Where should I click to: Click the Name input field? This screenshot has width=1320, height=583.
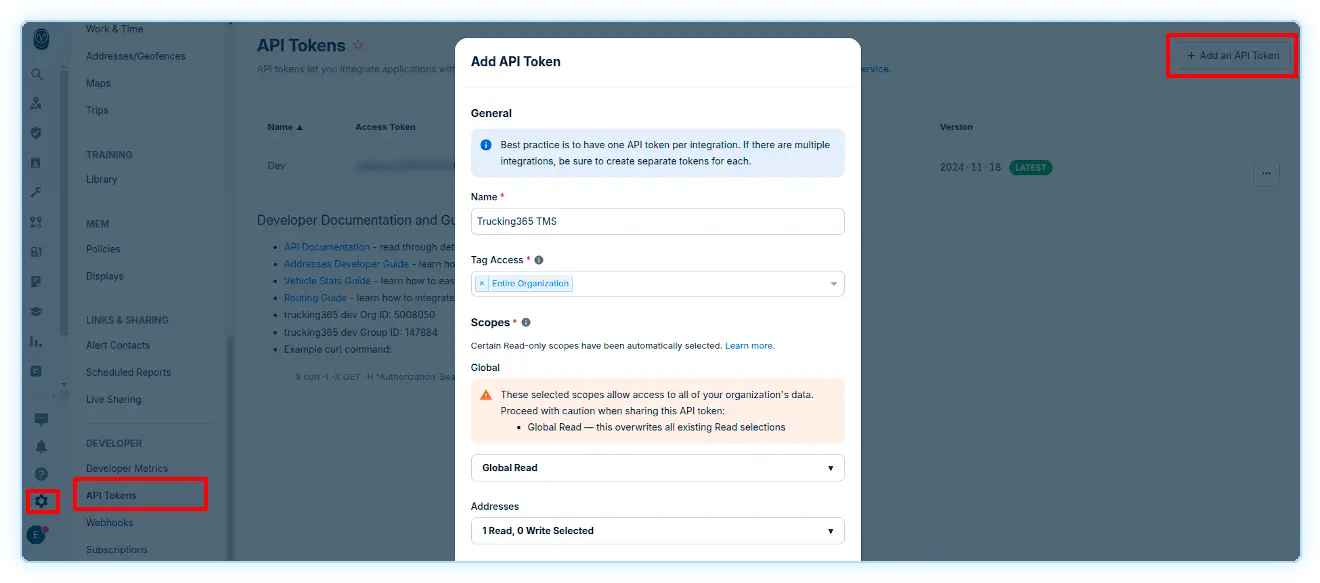pos(657,221)
